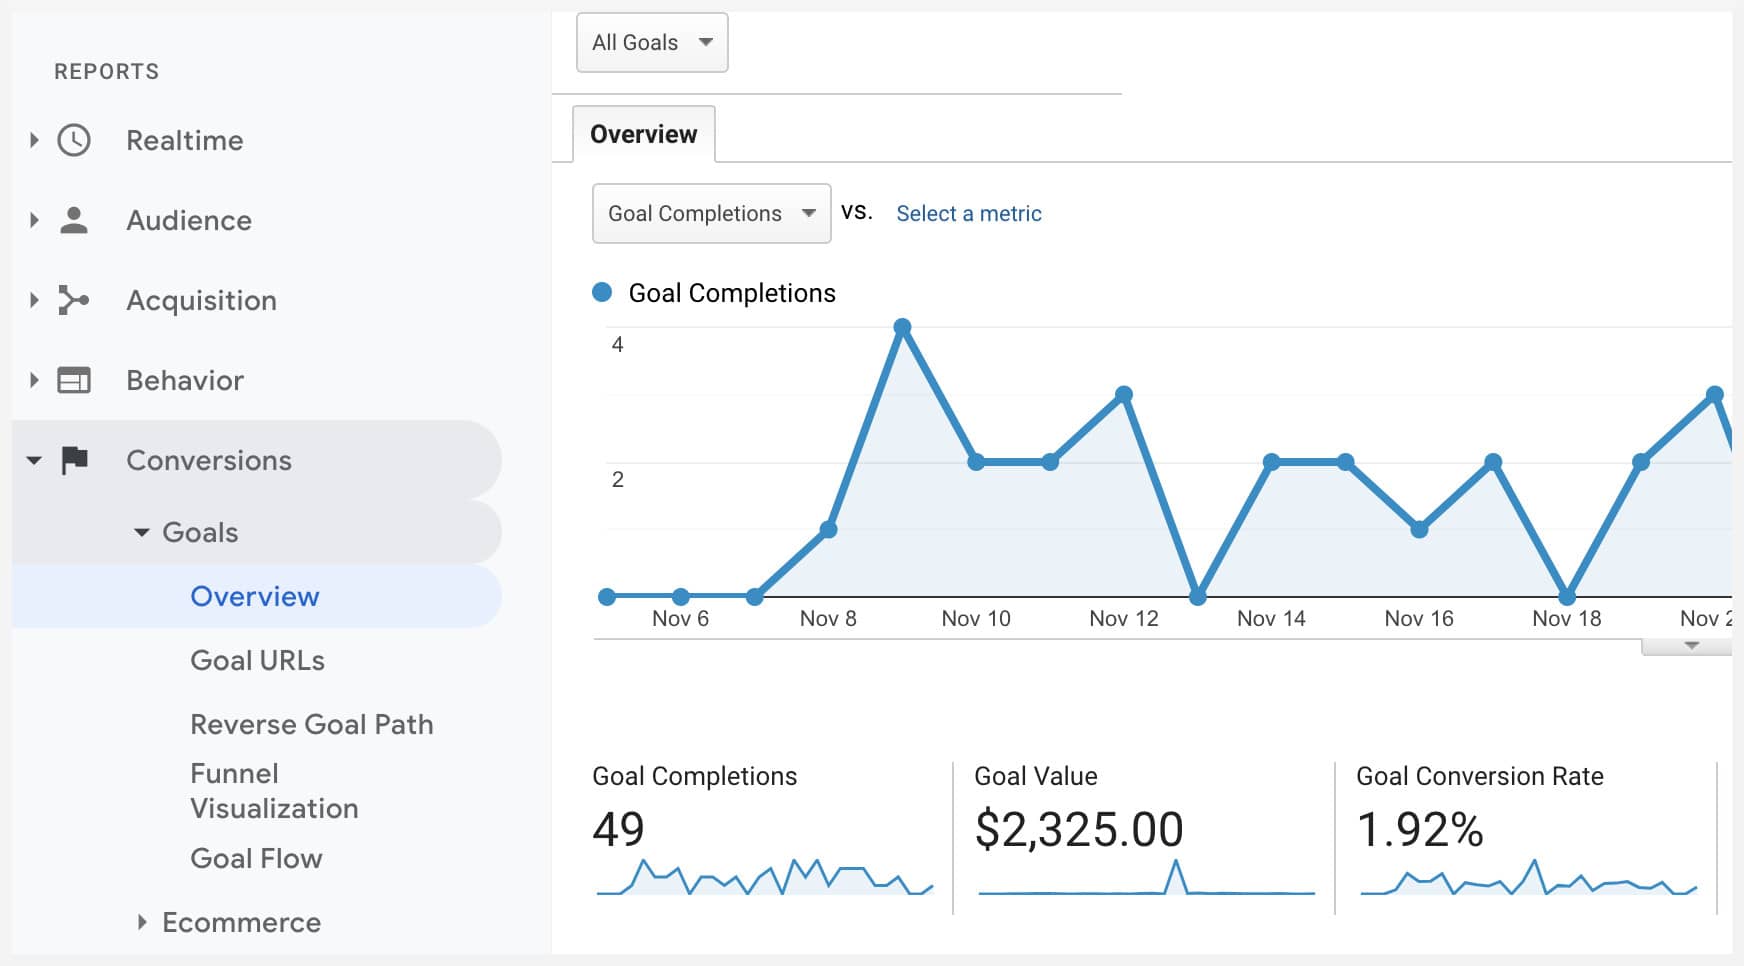The height and width of the screenshot is (966, 1744).
Task: Click the Conversions flag icon
Action: coord(74,460)
